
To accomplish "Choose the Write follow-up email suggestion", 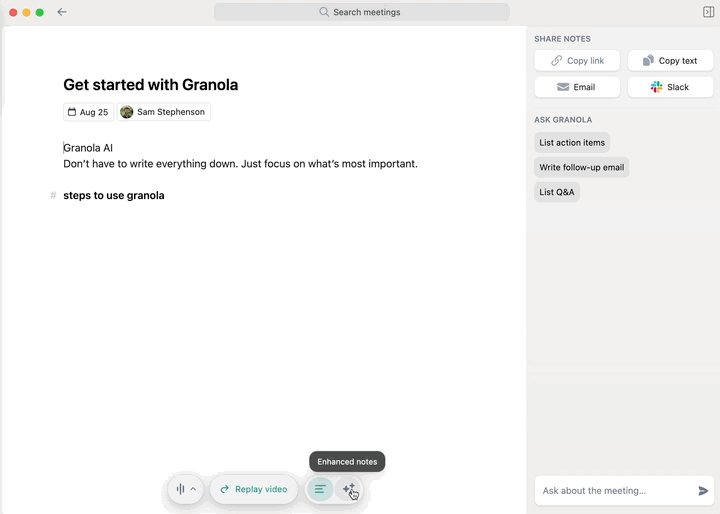I will point(581,167).
